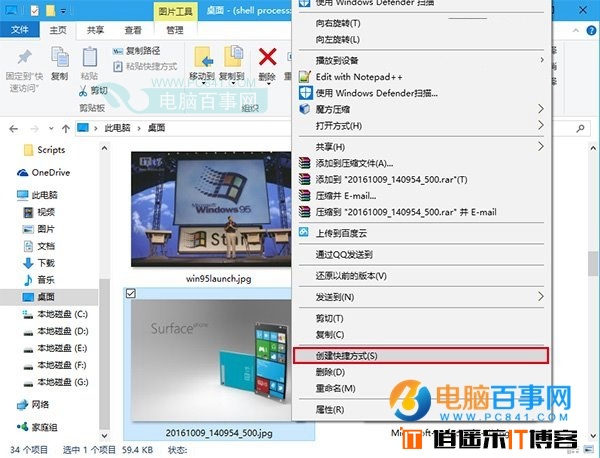Select the Scripts folder in sidebar
This screenshot has height=458, width=600.
44,150
